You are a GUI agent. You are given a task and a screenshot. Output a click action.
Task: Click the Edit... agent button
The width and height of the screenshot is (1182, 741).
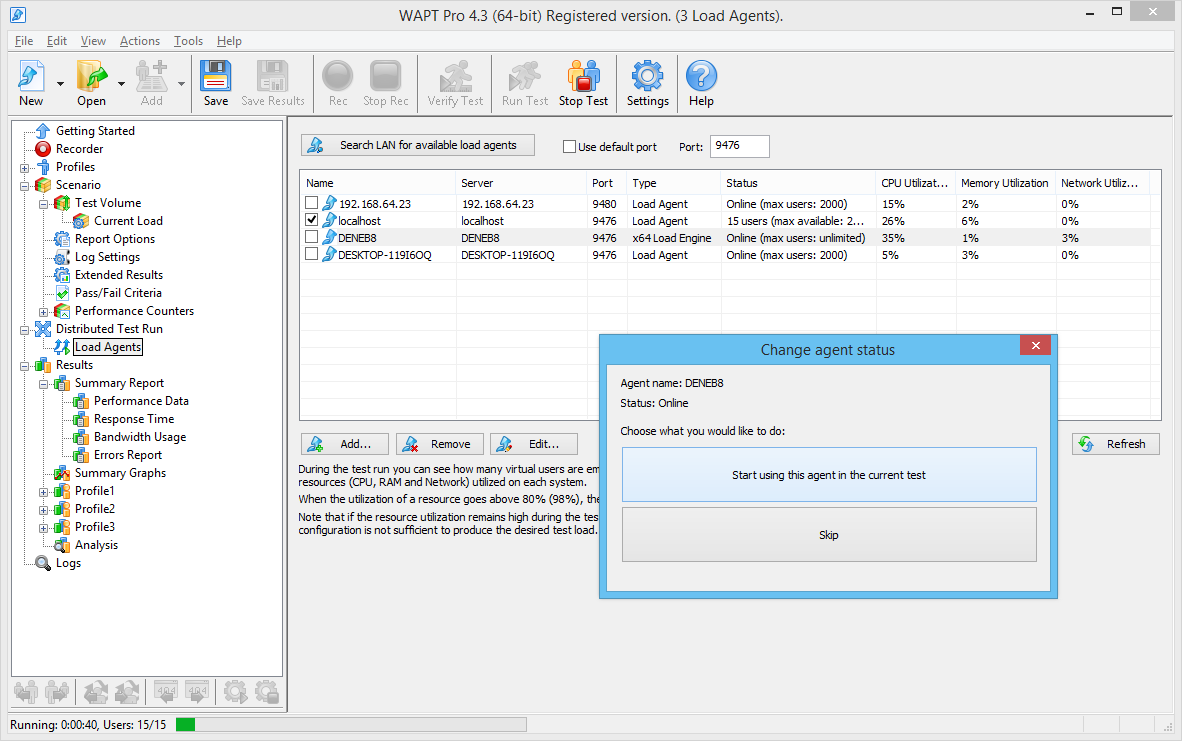pyautogui.click(x=534, y=444)
